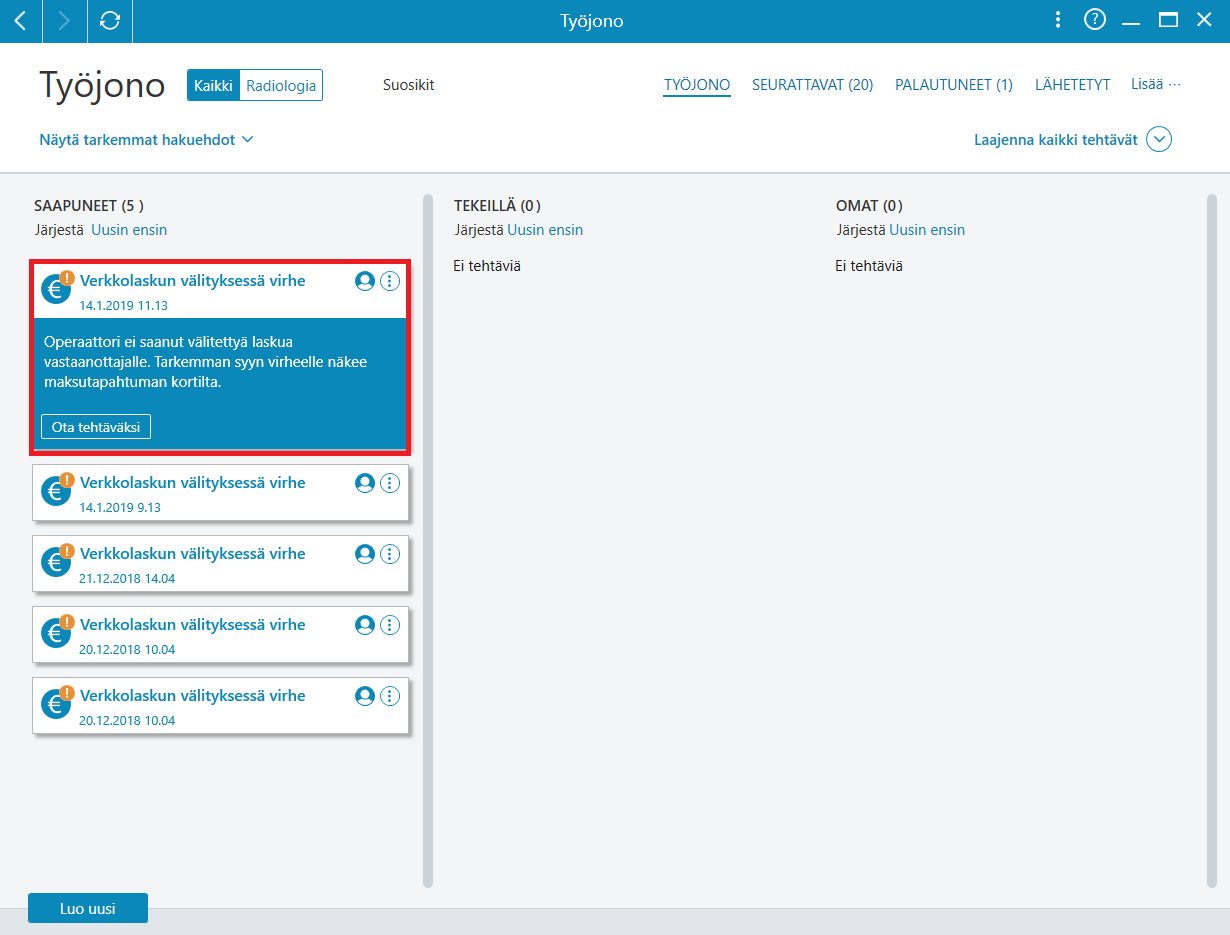Screen dimensions: 1230x935
Task: Open the PALAUTUNEET (1) tab
Action: [x=954, y=86]
